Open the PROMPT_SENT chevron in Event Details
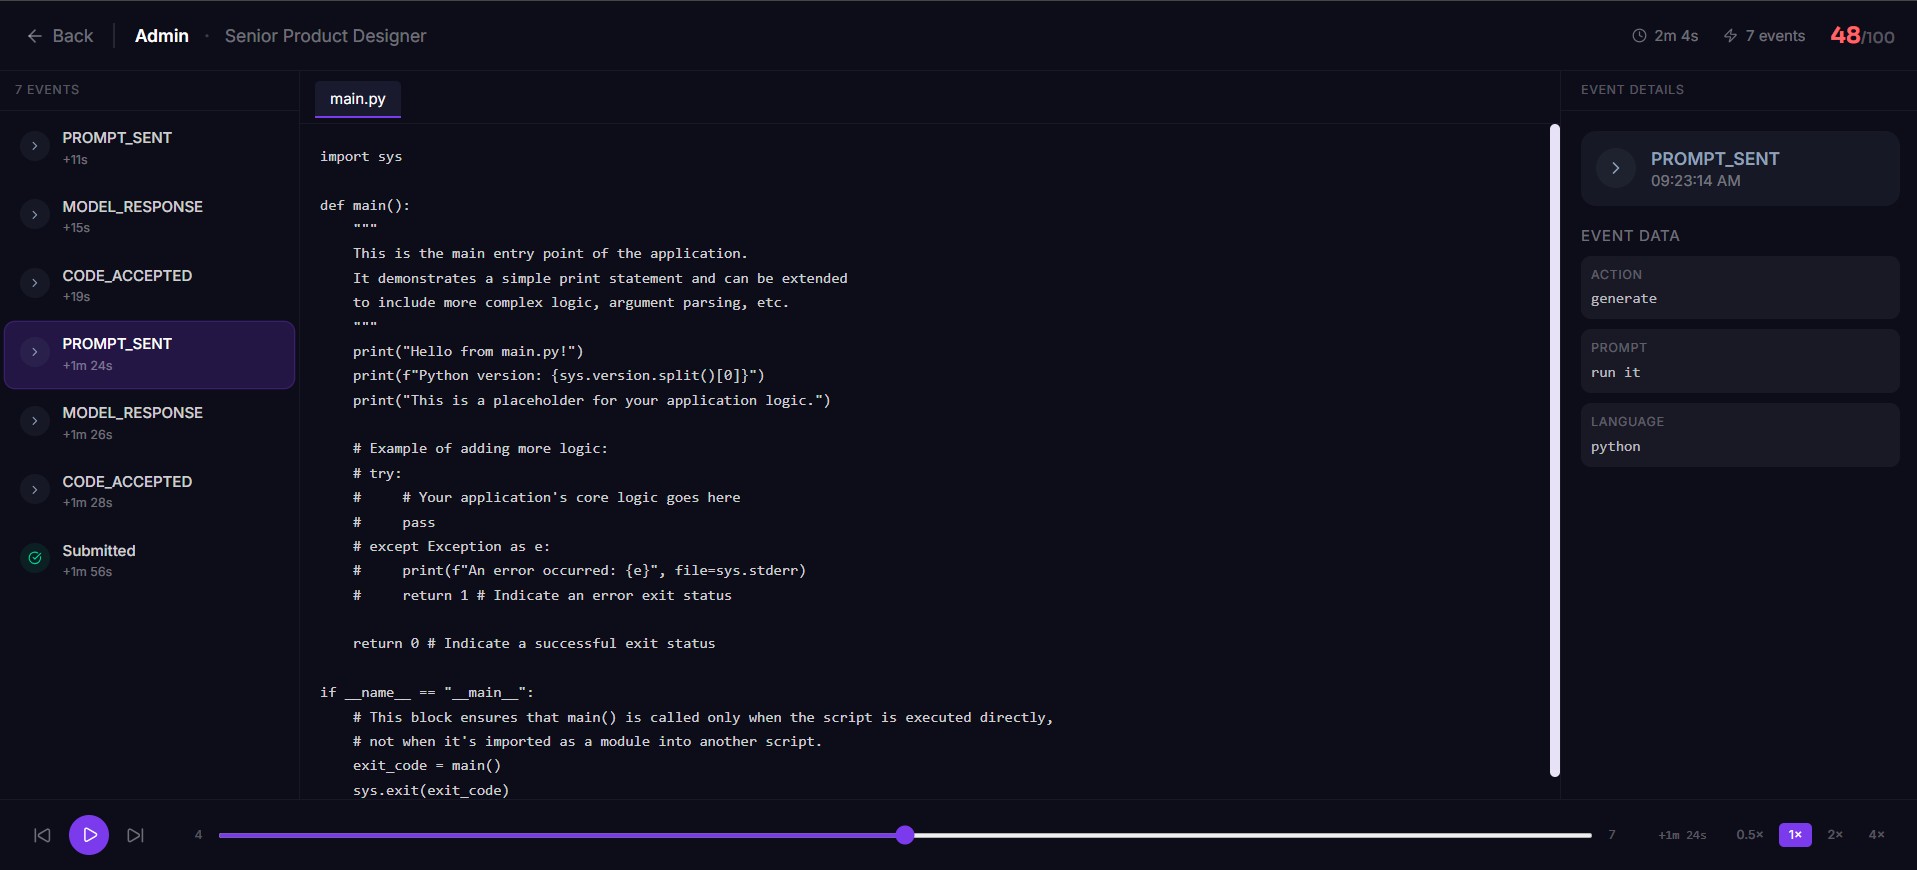Image resolution: width=1917 pixels, height=870 pixels. coord(1615,168)
